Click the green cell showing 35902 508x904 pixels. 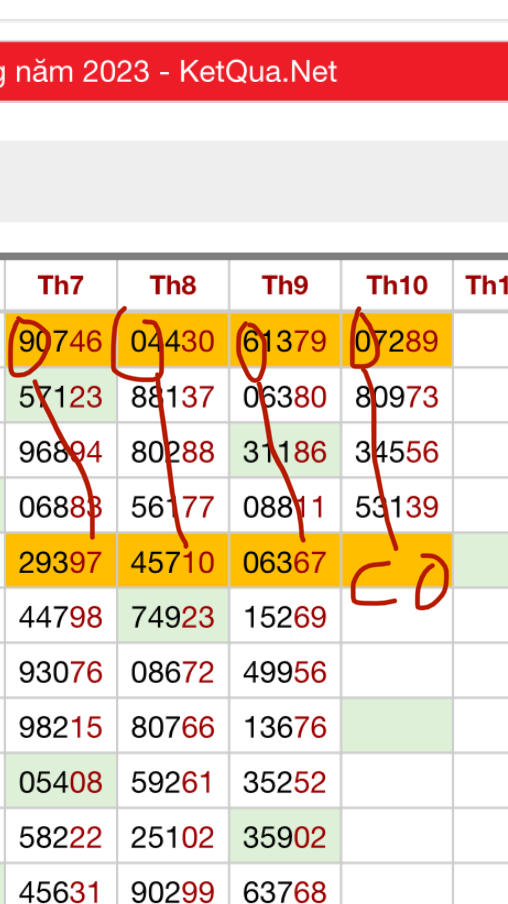coord(285,837)
